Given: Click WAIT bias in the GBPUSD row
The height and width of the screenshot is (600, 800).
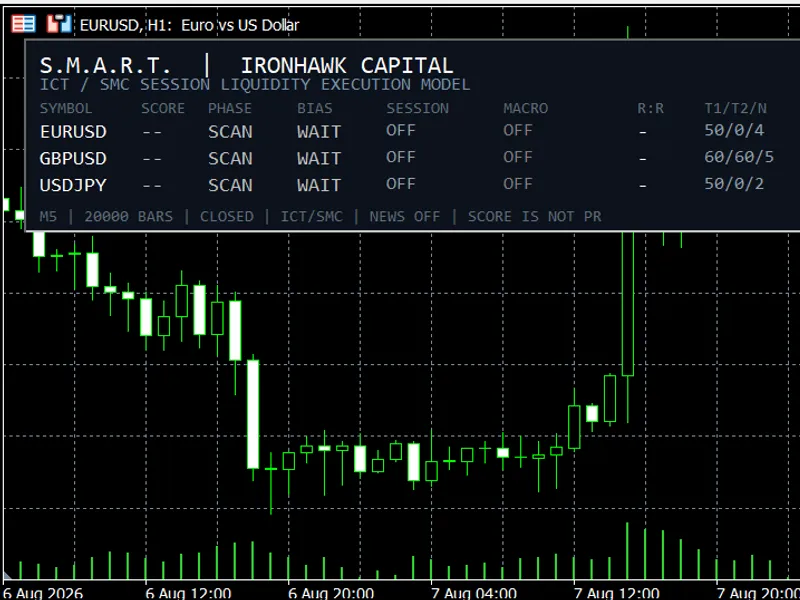Looking at the screenshot, I should tap(319, 158).
